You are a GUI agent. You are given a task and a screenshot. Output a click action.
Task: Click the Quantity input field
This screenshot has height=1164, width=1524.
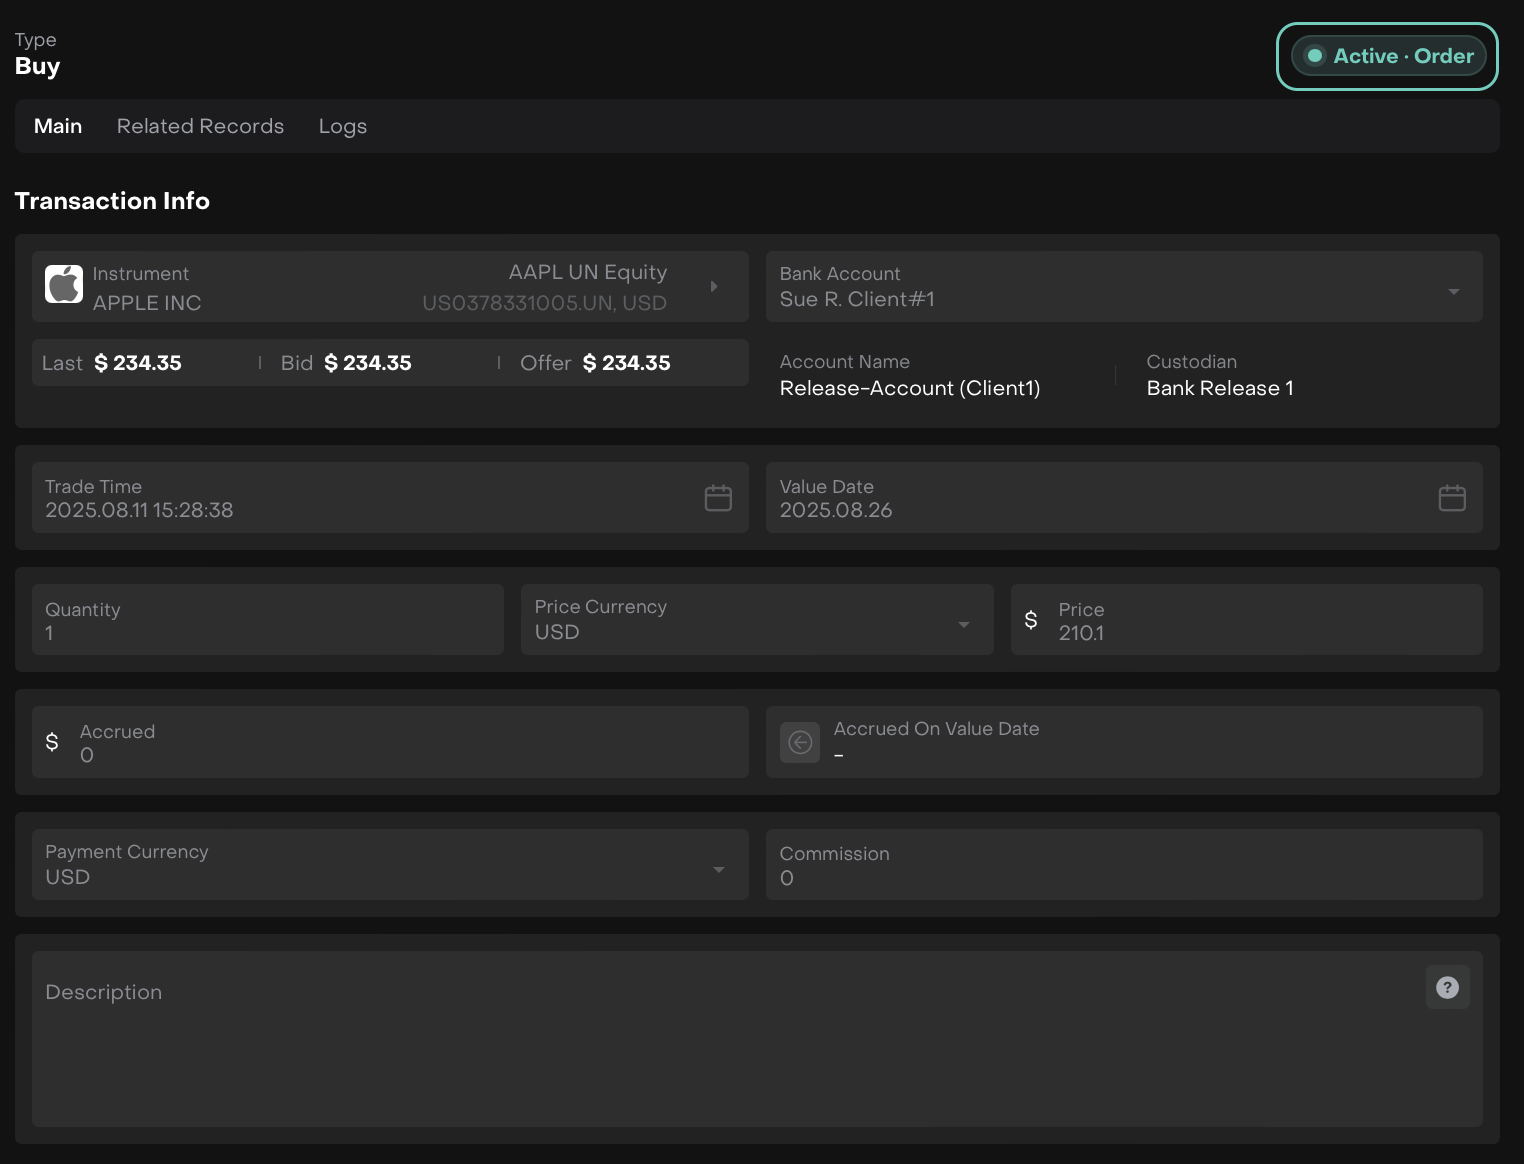click(x=267, y=621)
